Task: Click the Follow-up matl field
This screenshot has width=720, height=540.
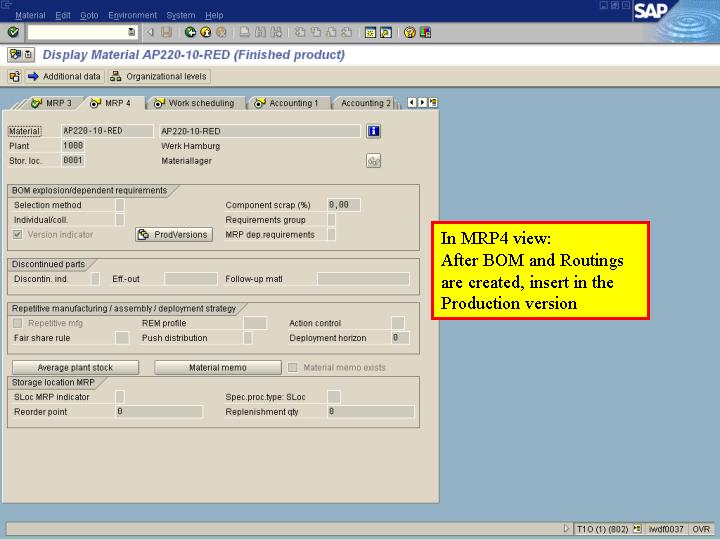Action: [x=363, y=279]
